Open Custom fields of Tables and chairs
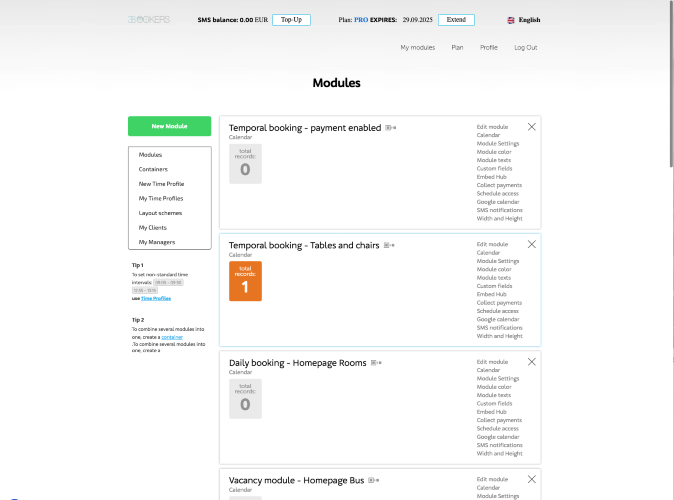 click(494, 286)
